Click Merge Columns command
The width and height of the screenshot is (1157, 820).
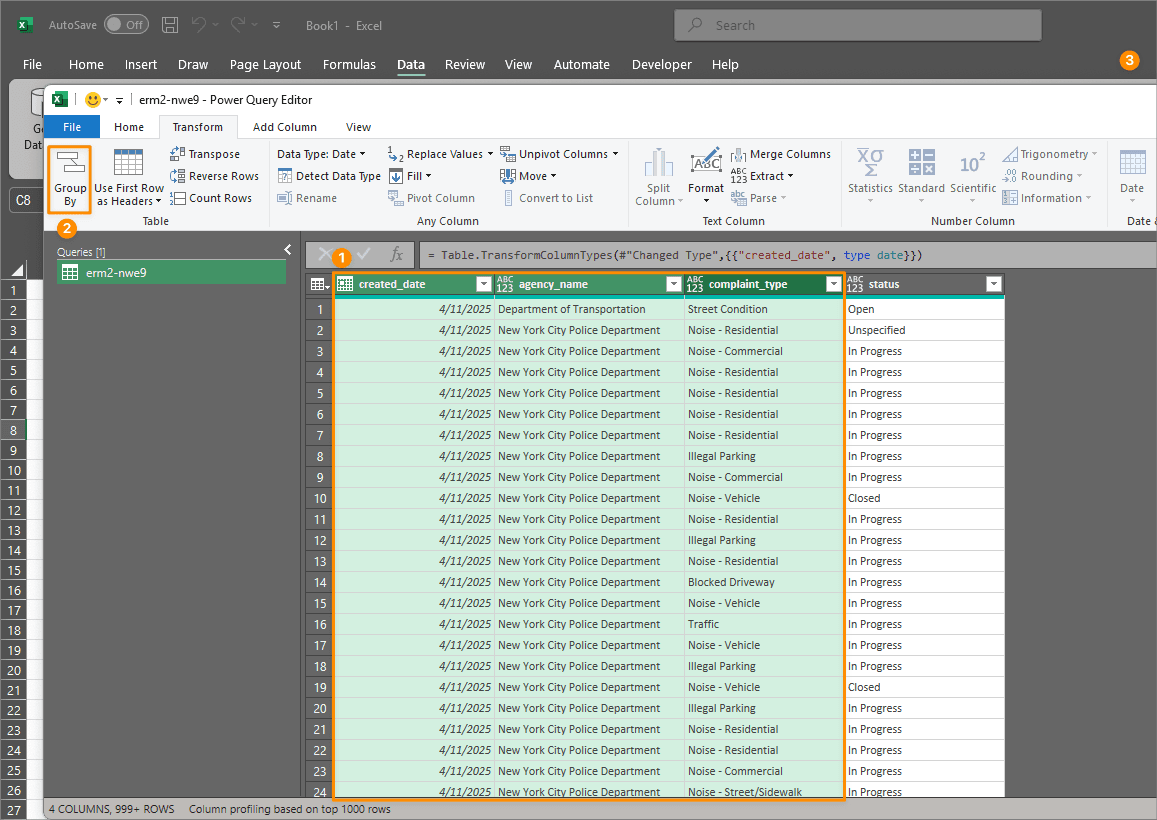tap(781, 154)
